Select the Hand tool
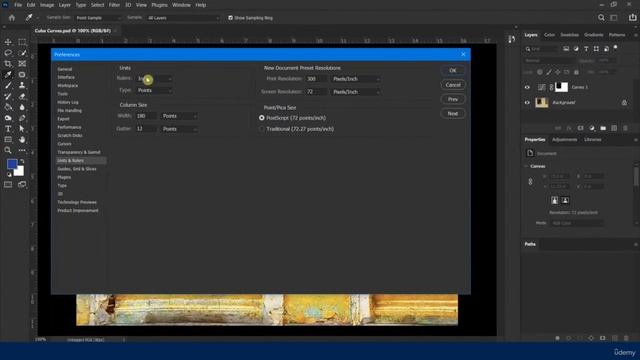Screen dimensions: 640x360 point(22,140)
